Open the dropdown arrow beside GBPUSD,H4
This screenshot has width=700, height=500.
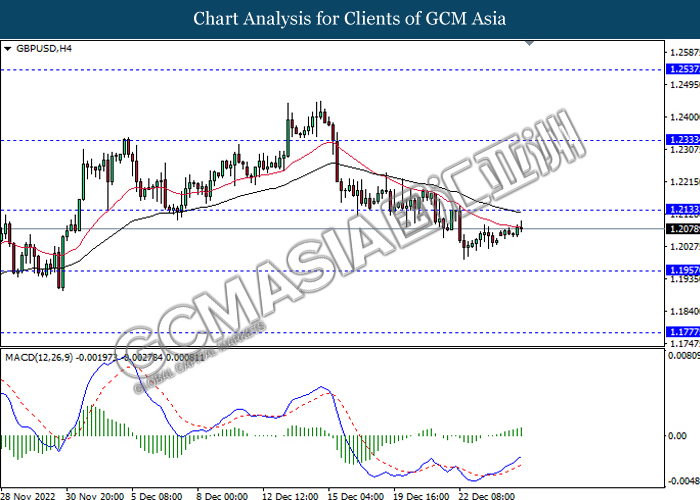[x=8, y=49]
